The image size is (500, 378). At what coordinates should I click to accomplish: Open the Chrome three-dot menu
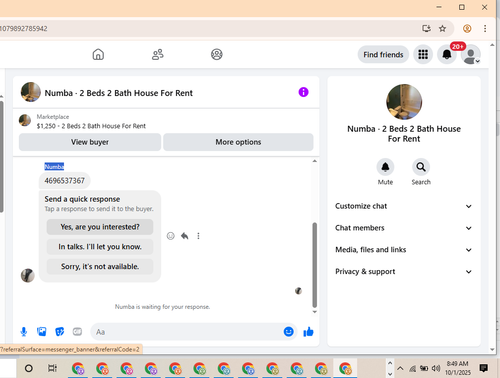click(485, 29)
